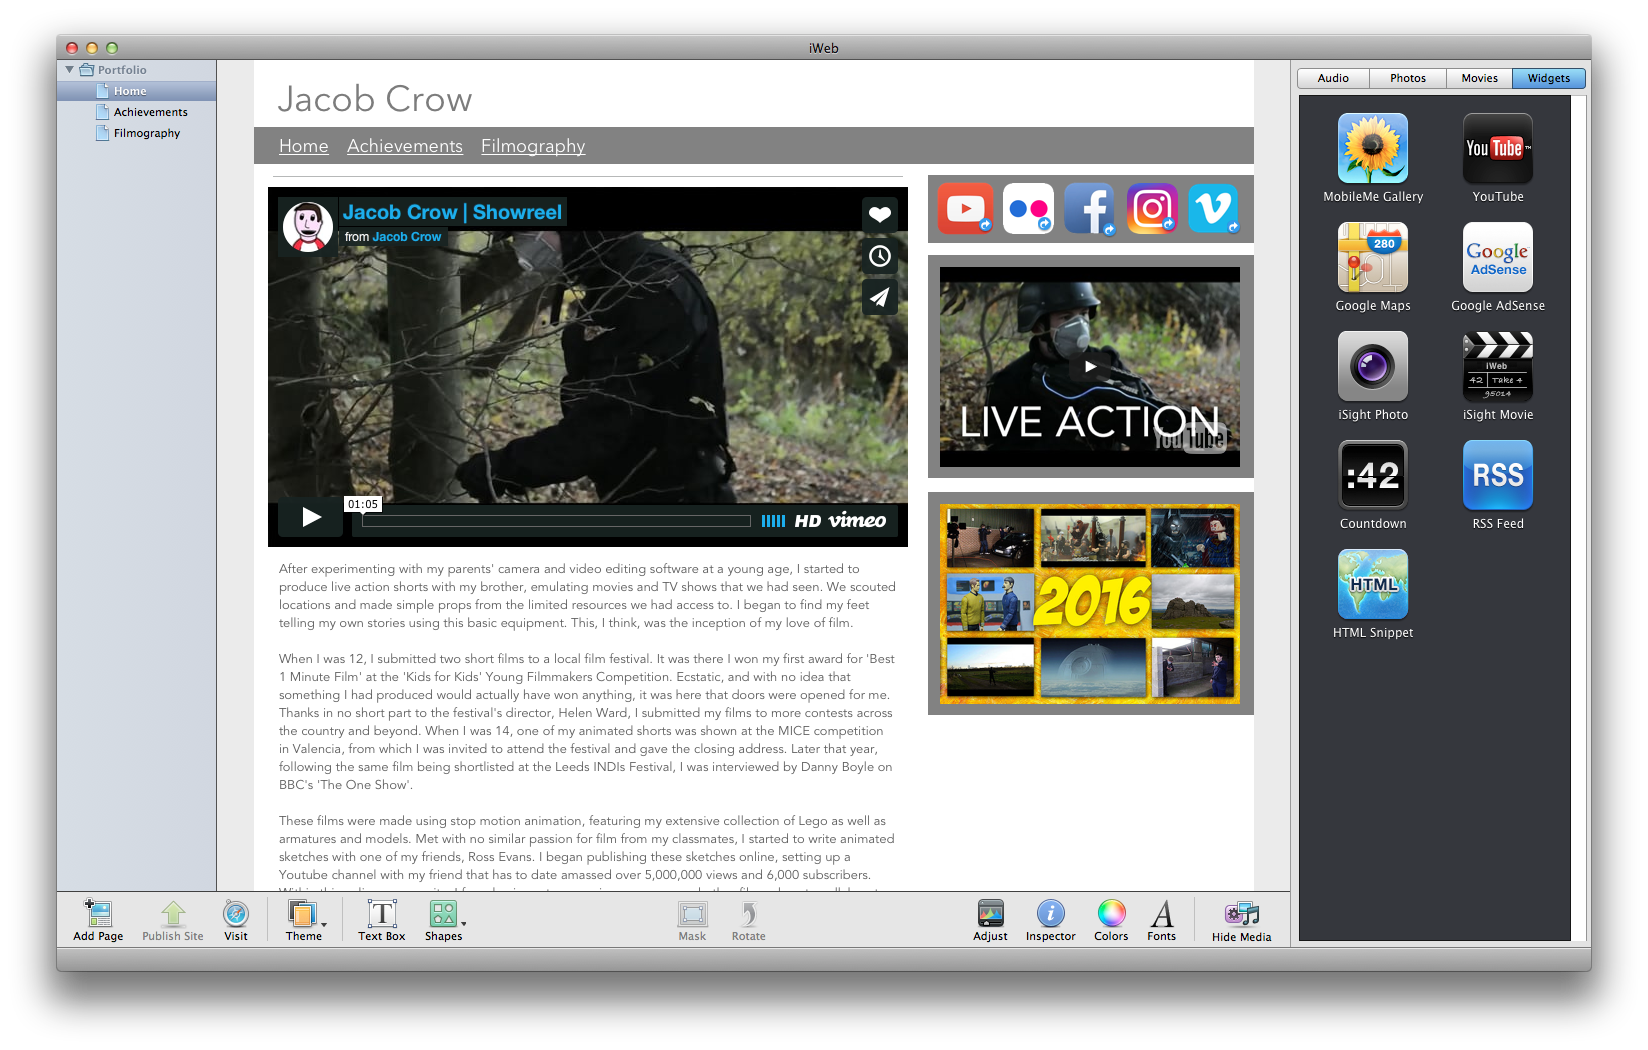Click the YouTube social icon on page
Viewport: 1648px width, 1050px height.
(x=965, y=208)
